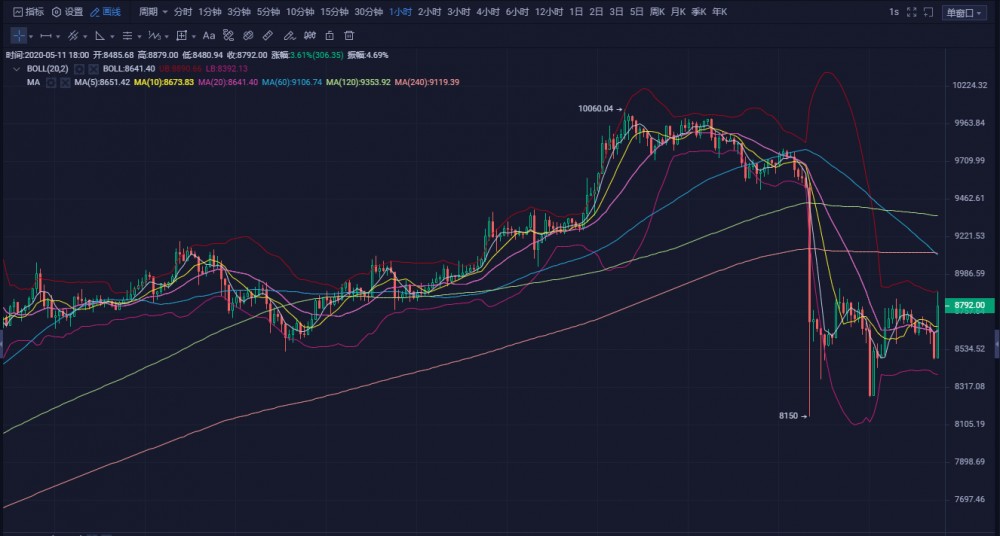Pick the Aa text annotation tool

click(x=209, y=35)
